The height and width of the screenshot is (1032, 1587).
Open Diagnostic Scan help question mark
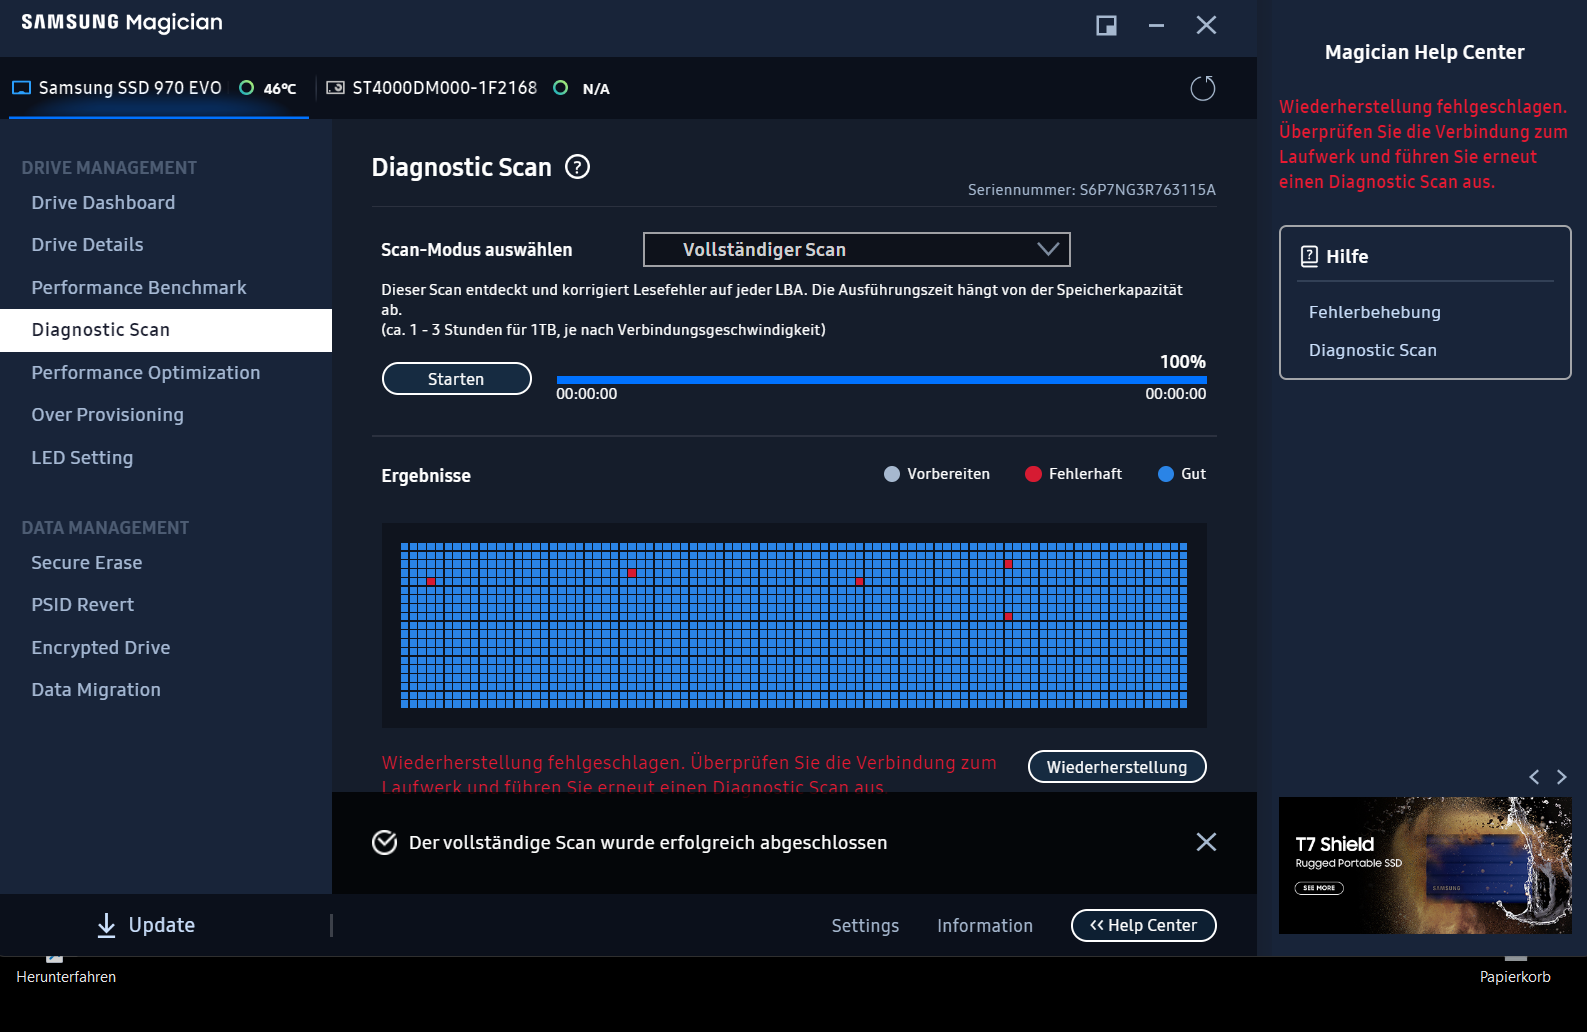tap(577, 167)
